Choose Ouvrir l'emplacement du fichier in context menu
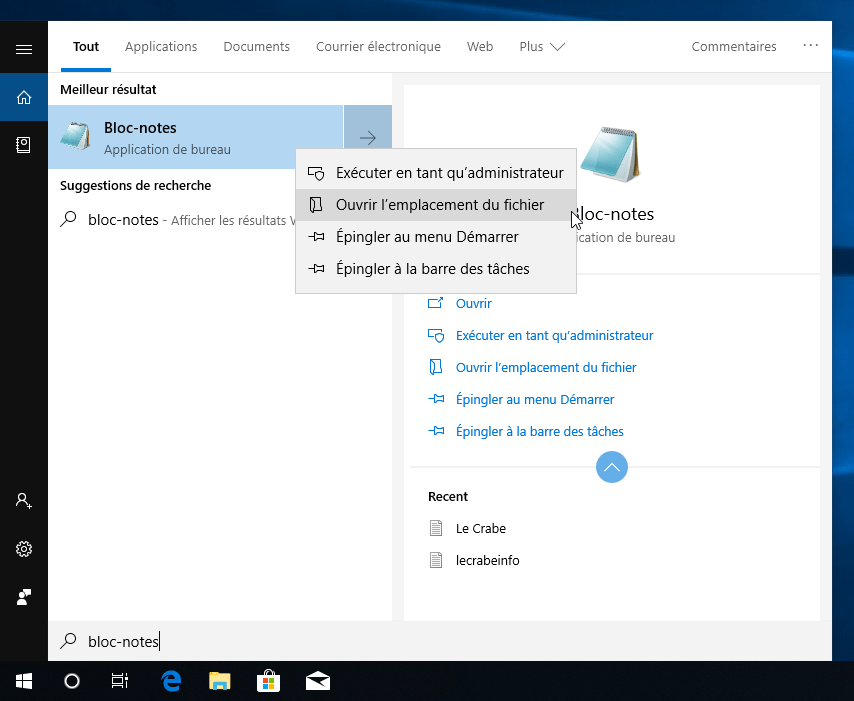 436,205
